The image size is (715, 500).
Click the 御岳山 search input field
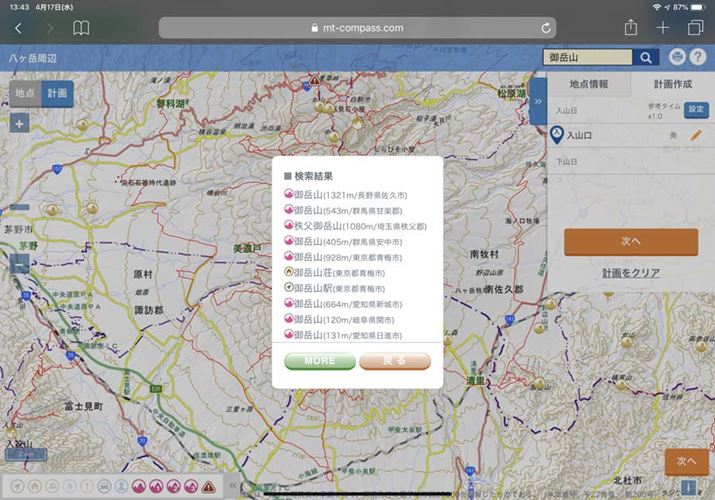(x=588, y=58)
